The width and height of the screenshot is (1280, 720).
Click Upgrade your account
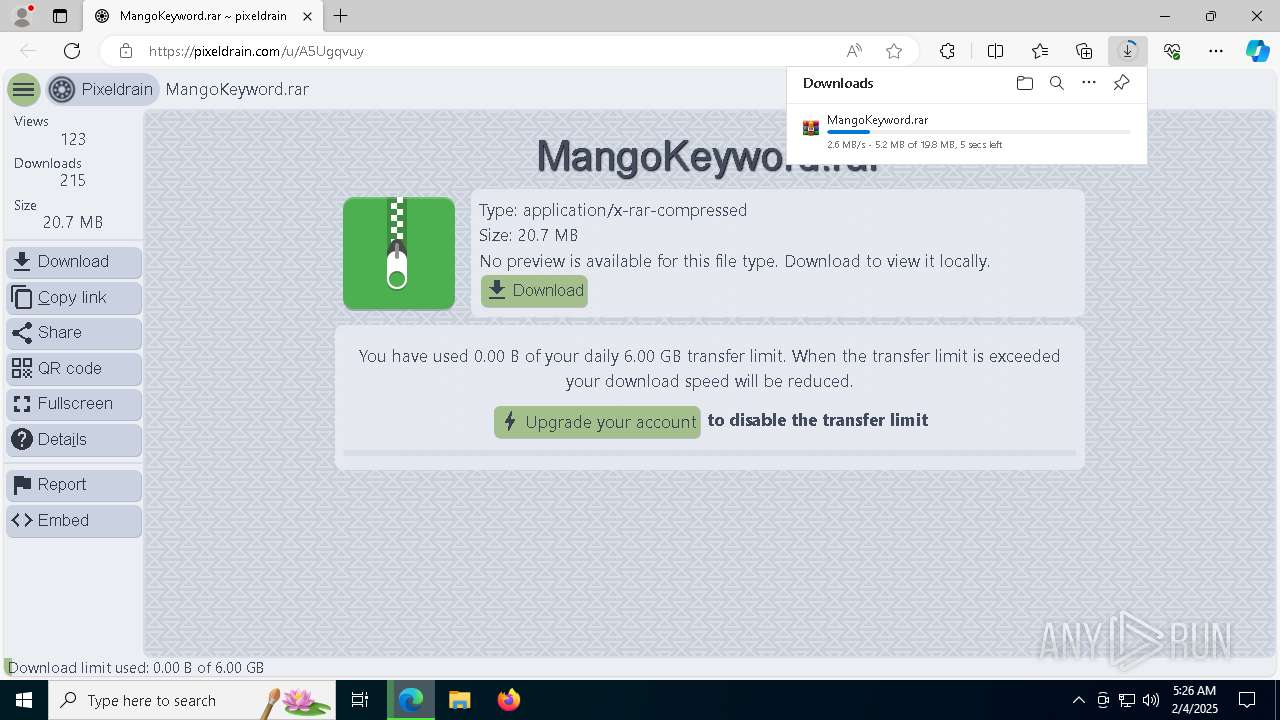tap(597, 422)
